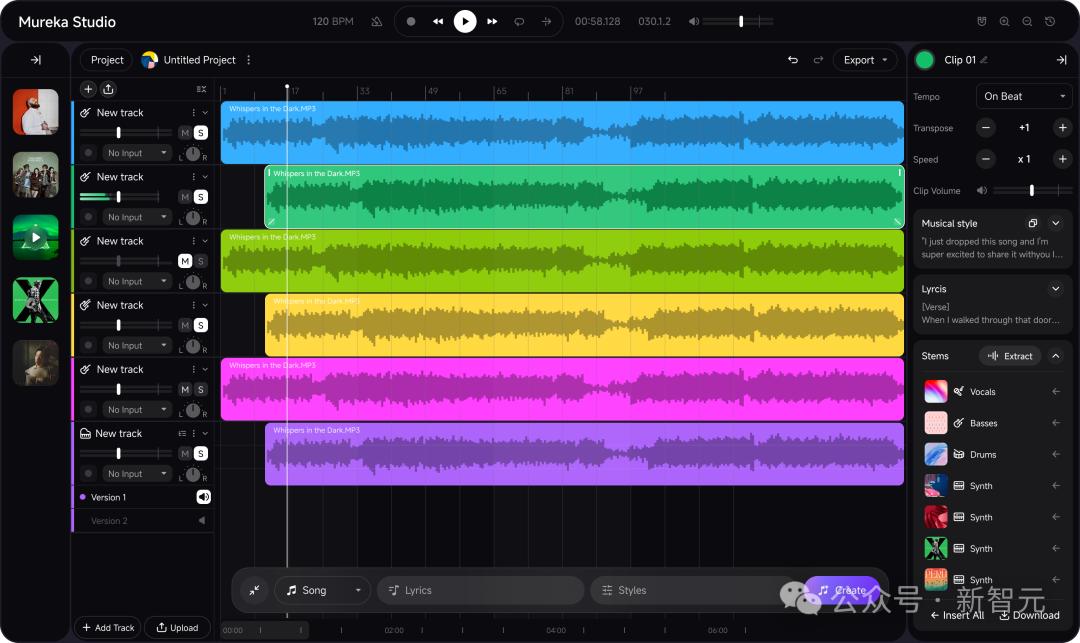Click the Extract stems button
This screenshot has width=1080, height=643.
coord(1010,356)
